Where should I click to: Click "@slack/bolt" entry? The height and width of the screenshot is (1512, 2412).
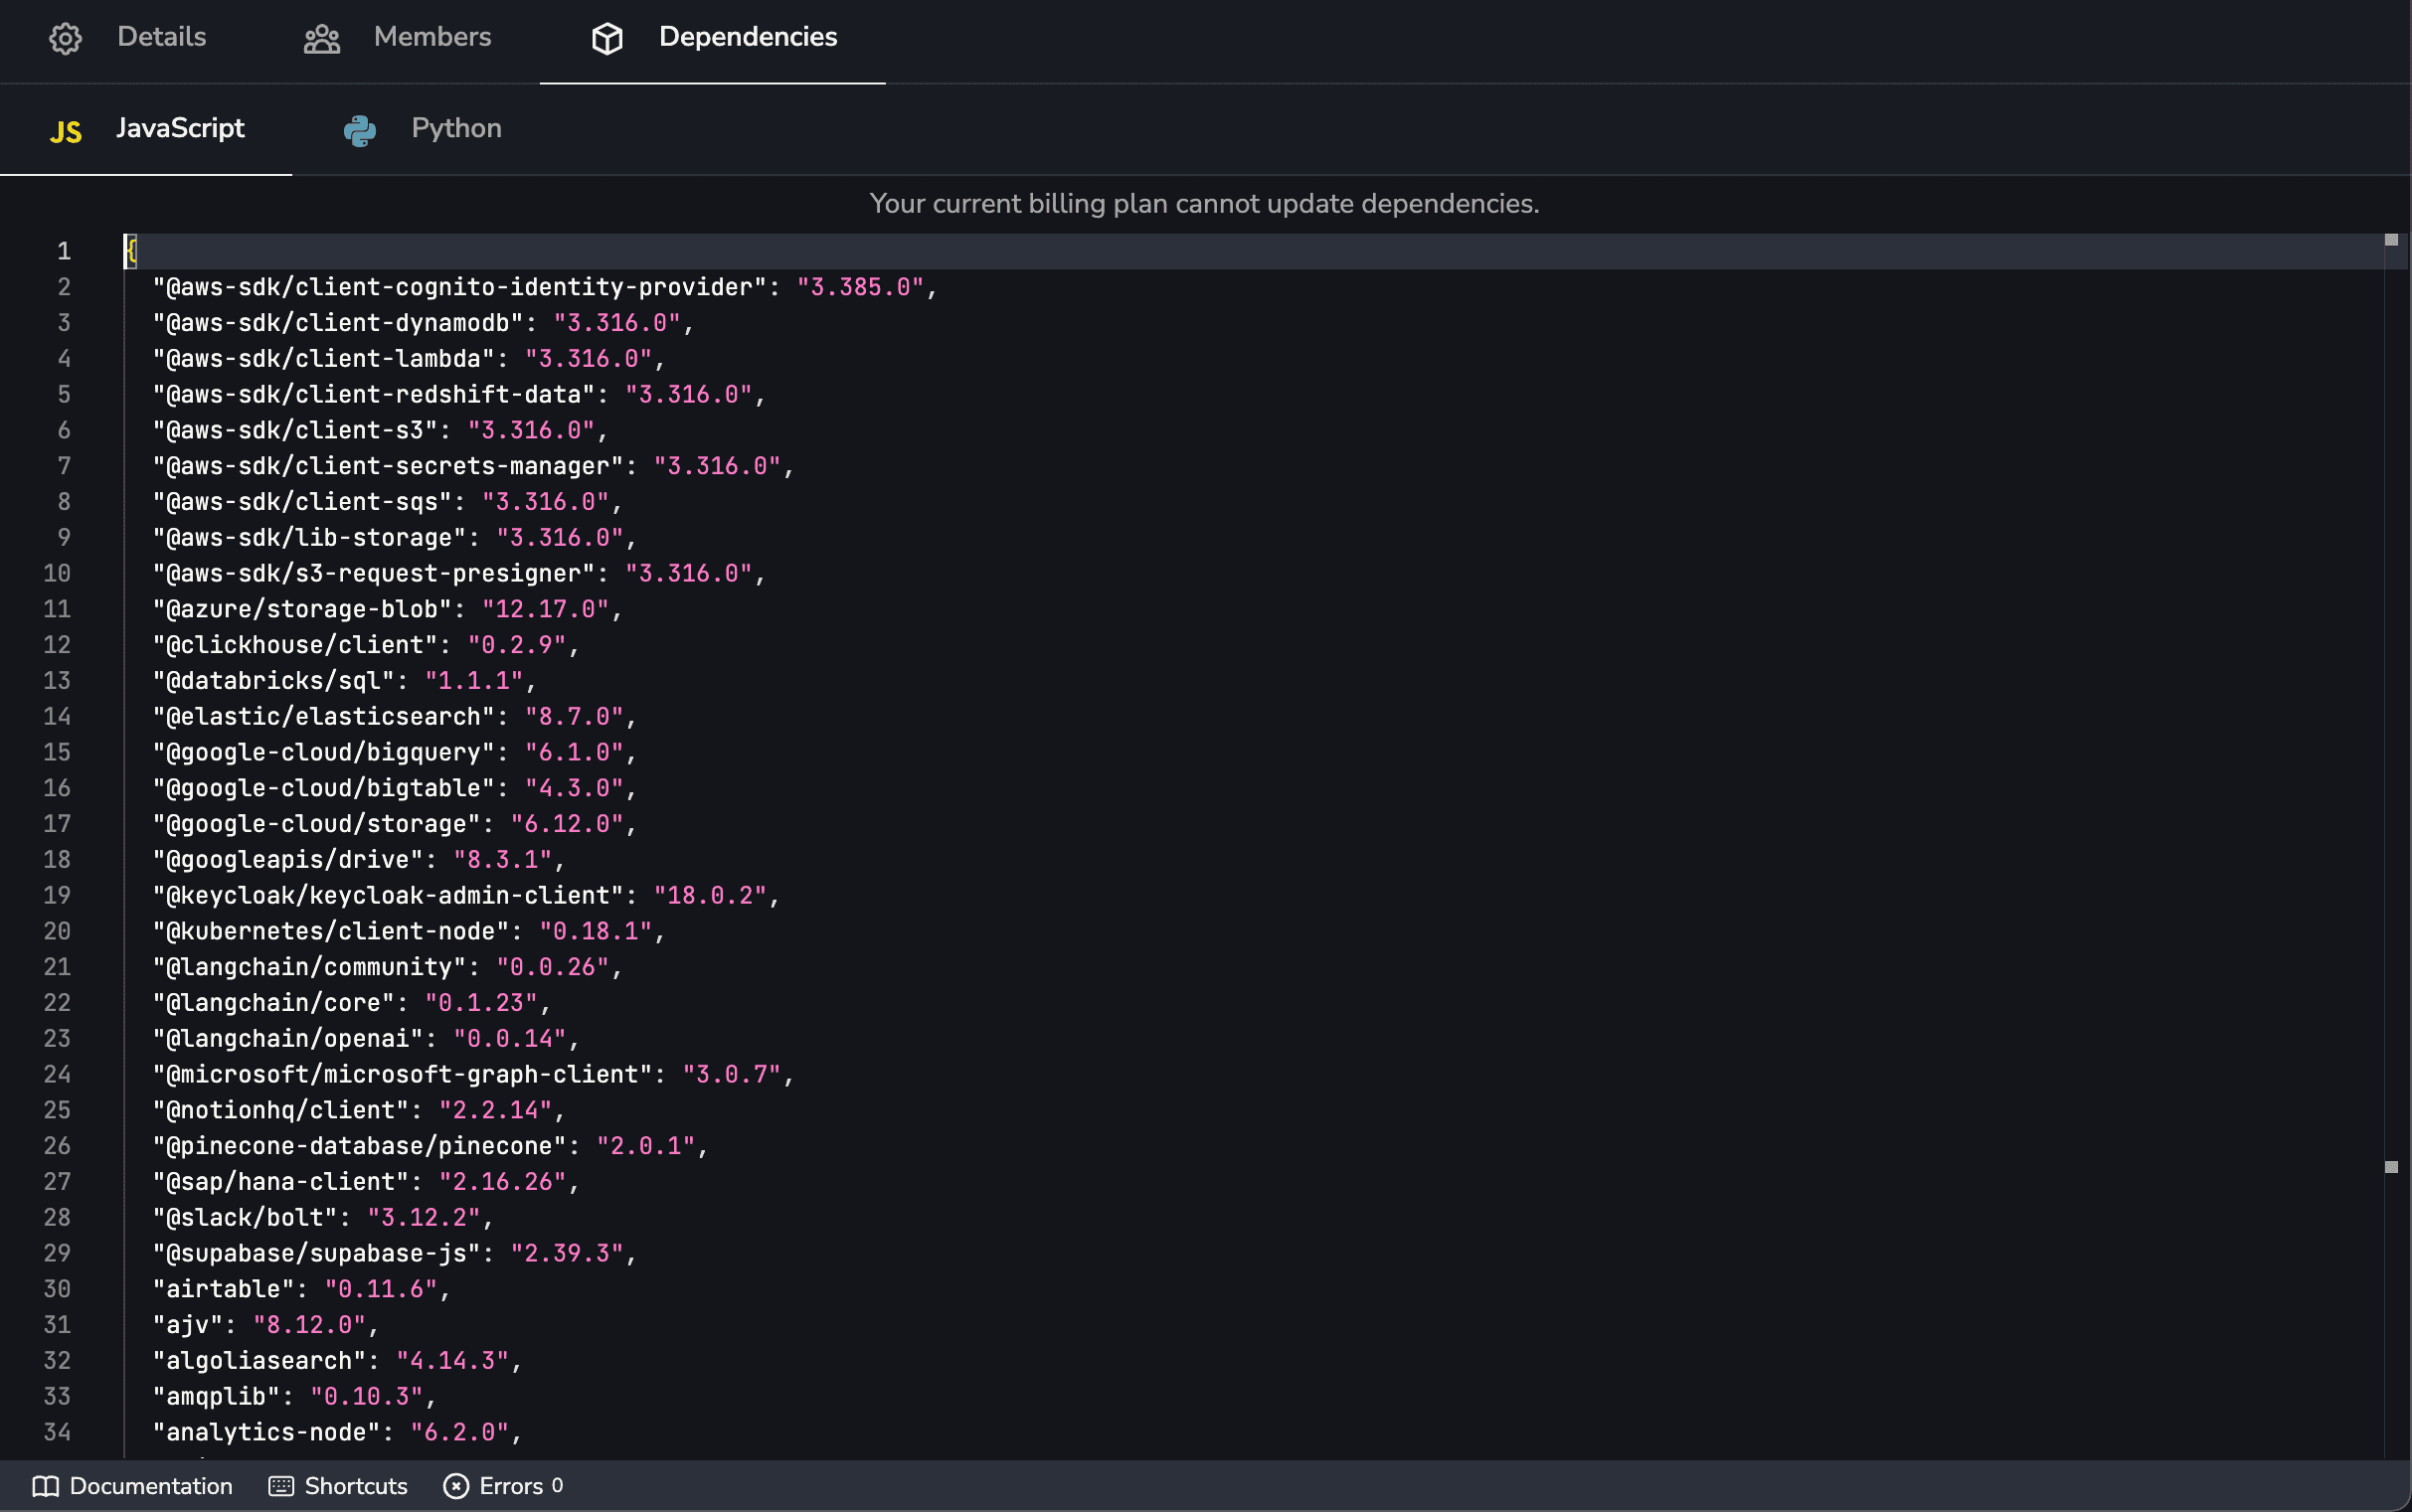tap(323, 1218)
